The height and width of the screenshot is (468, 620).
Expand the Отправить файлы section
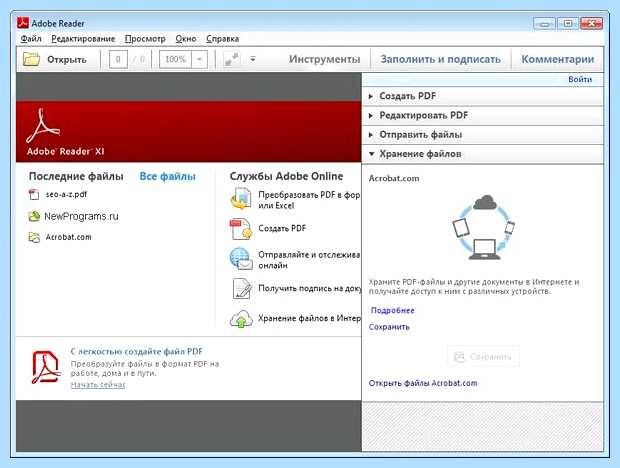click(x=483, y=135)
